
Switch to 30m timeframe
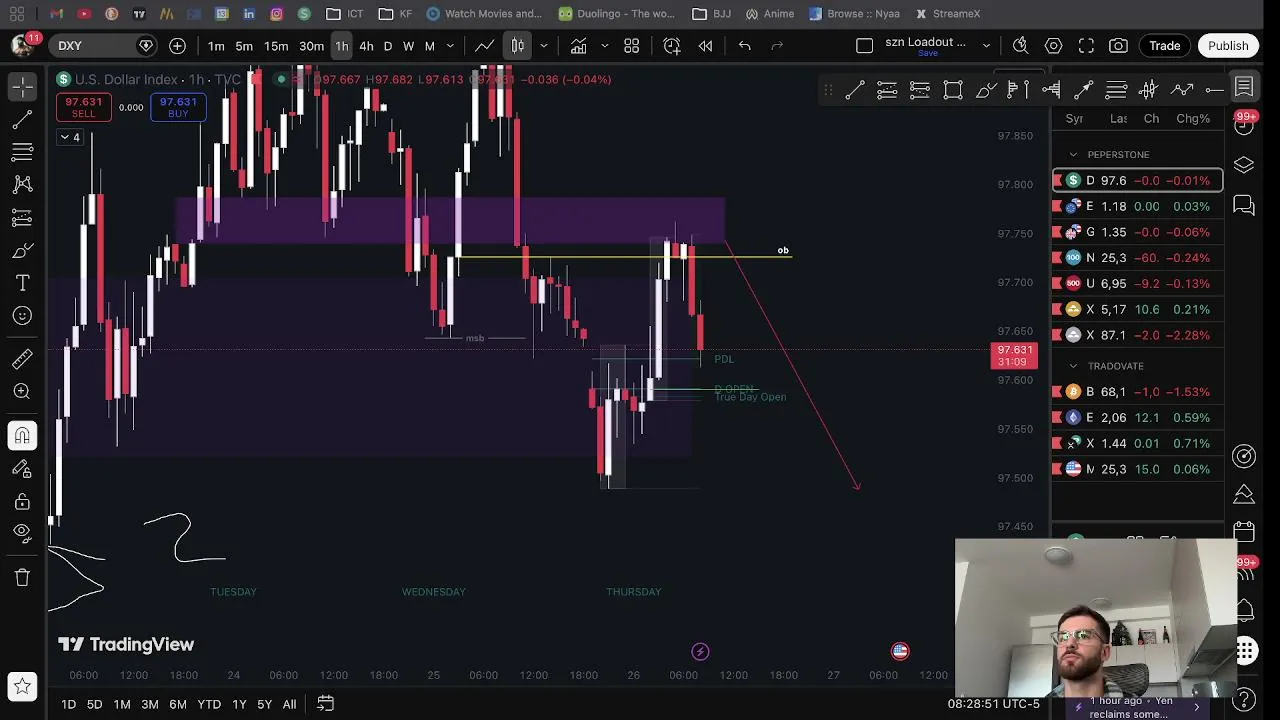point(311,46)
